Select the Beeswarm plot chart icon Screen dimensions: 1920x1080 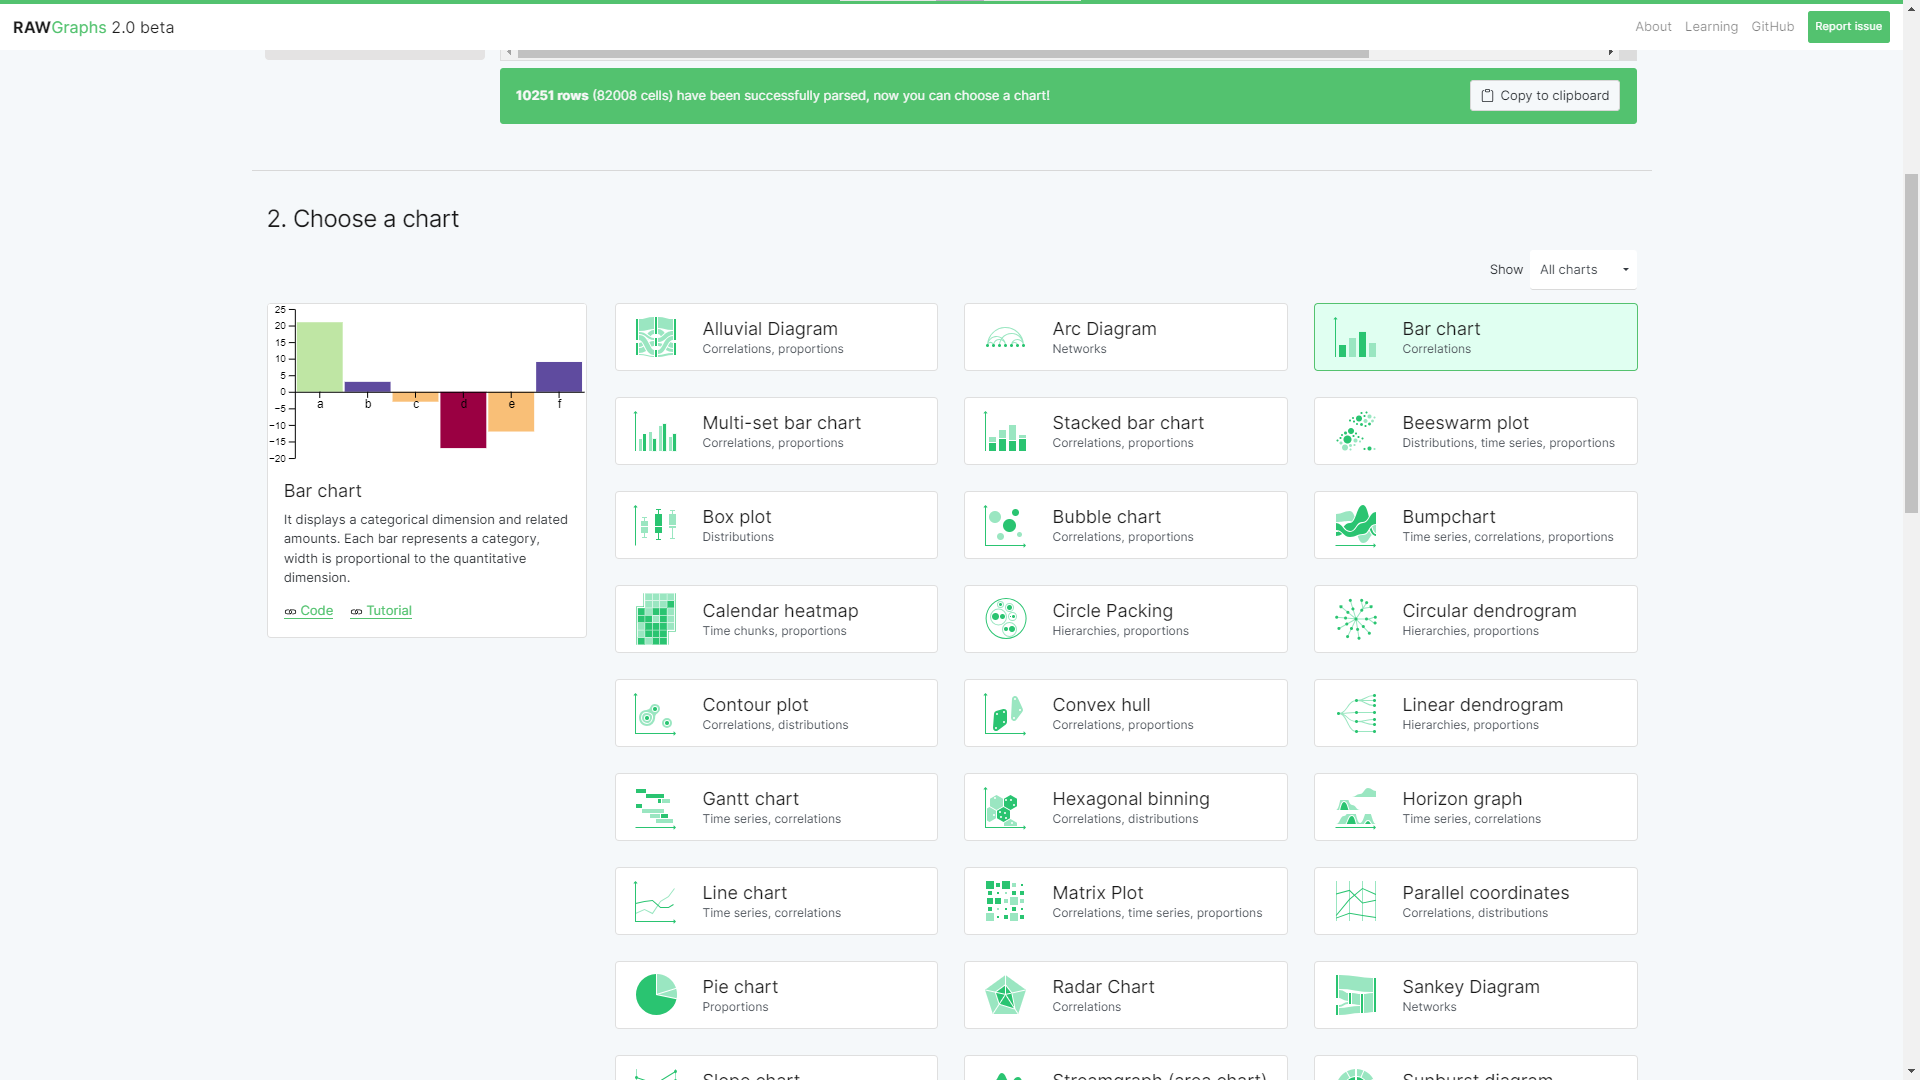(1356, 430)
